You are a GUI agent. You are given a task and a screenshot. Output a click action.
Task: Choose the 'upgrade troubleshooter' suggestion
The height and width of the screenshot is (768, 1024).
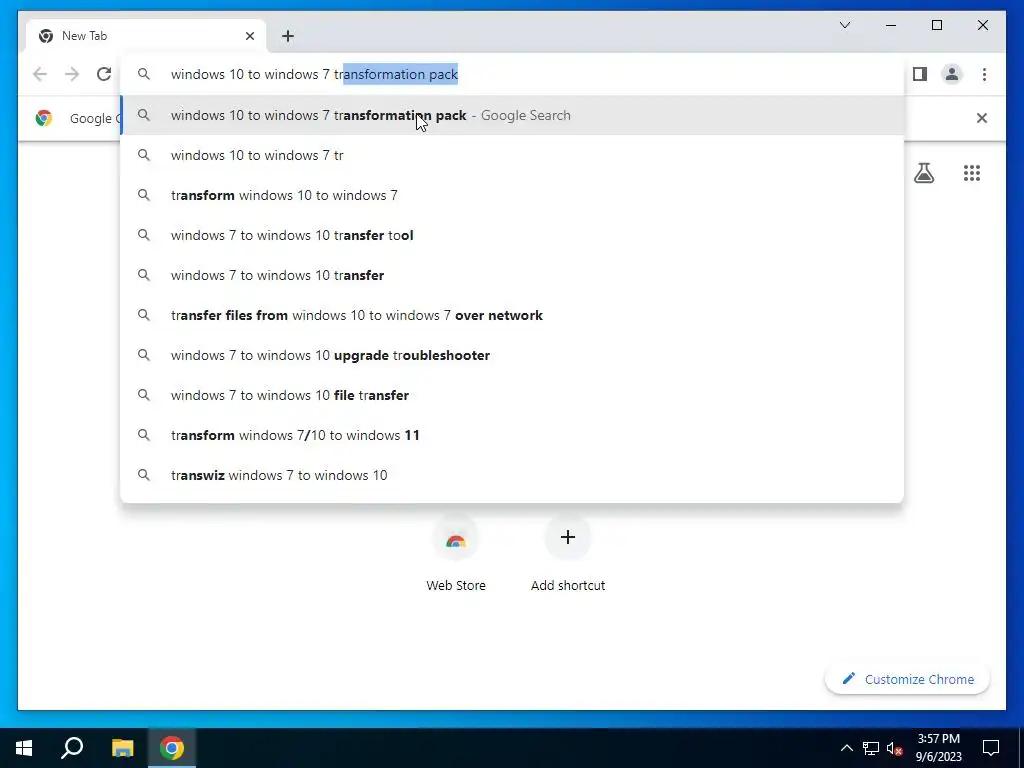point(513,355)
